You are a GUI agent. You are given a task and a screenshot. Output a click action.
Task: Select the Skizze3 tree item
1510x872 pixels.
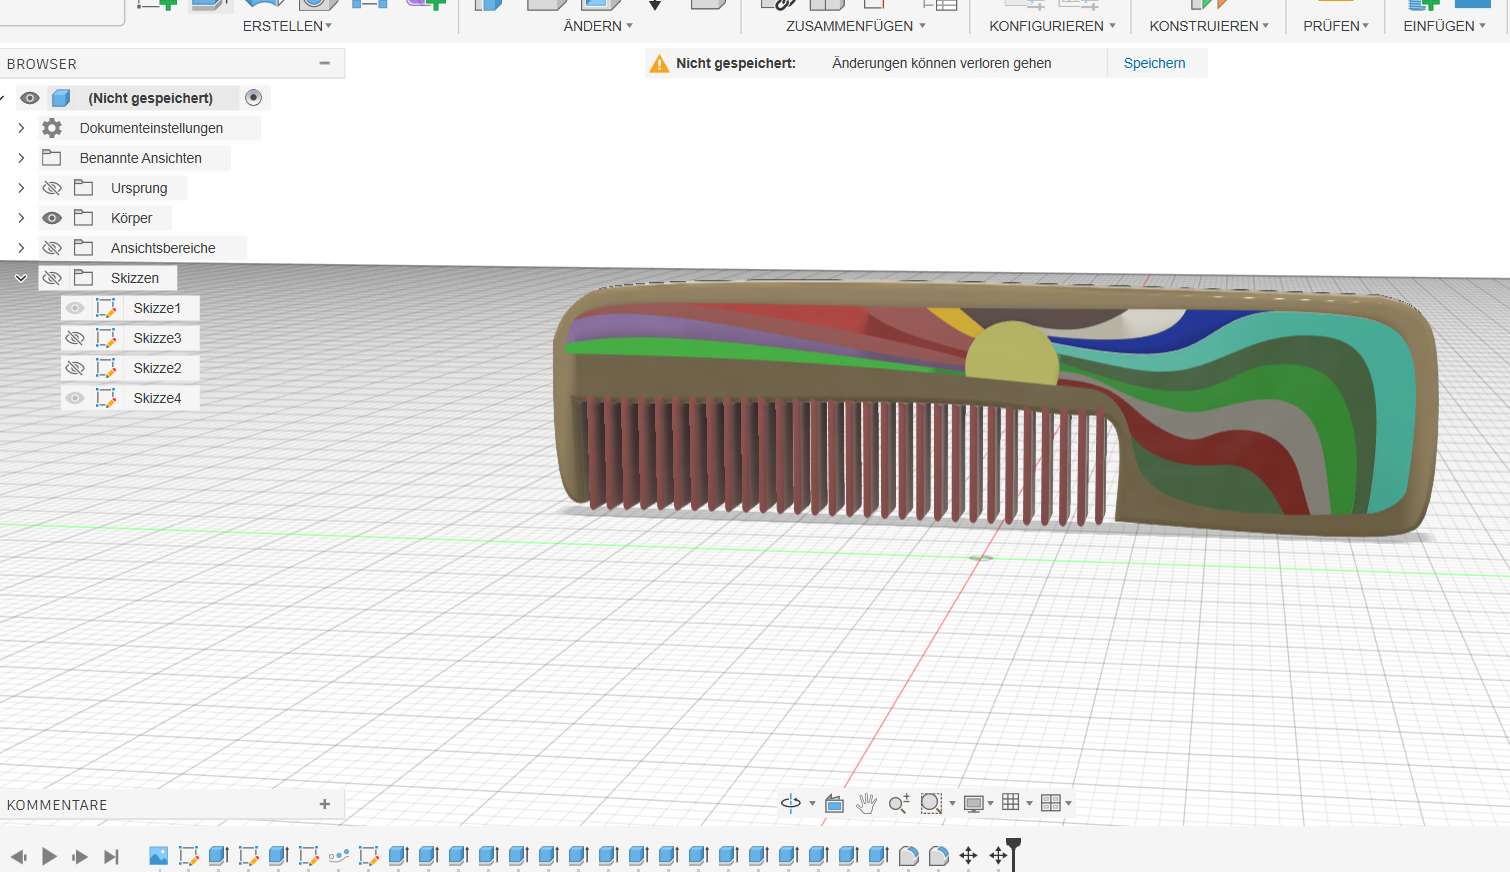(157, 338)
